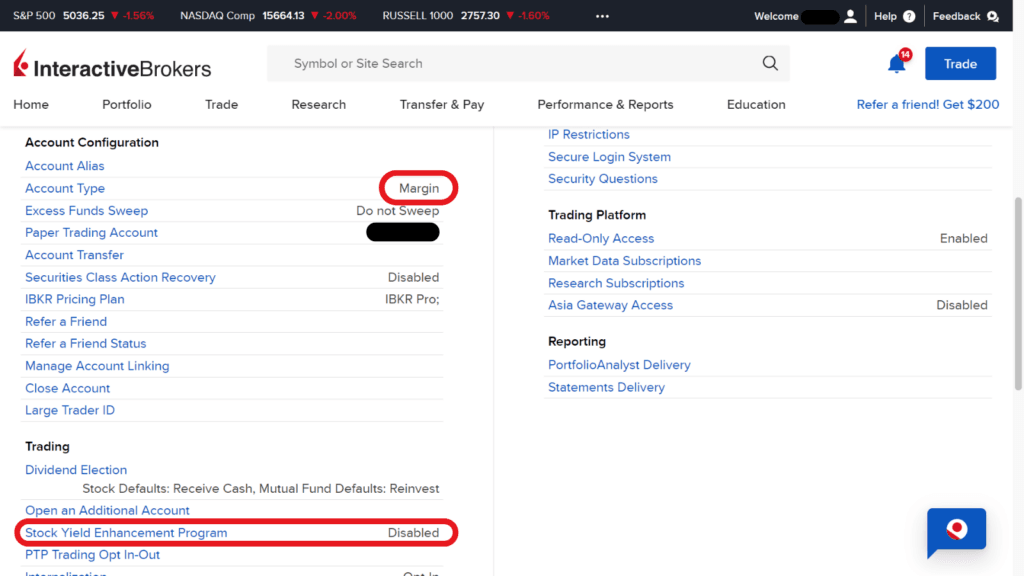
Task: Open the Stock Yield Enhancement Program link
Action: pyautogui.click(x=126, y=533)
